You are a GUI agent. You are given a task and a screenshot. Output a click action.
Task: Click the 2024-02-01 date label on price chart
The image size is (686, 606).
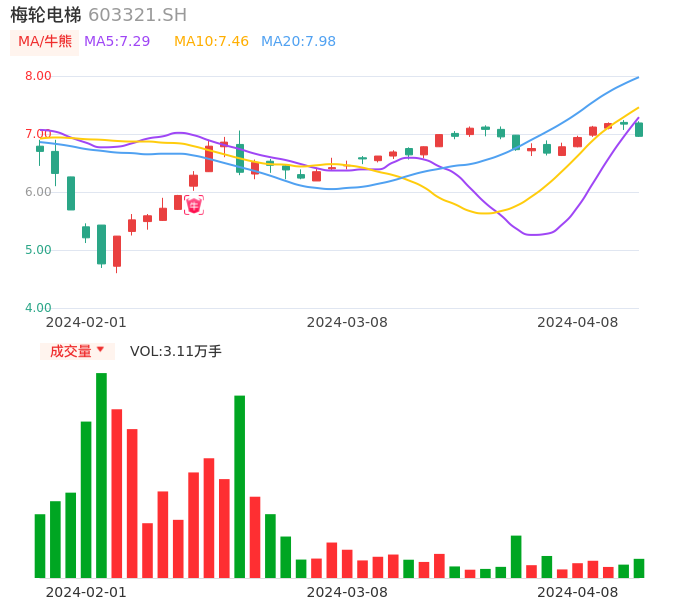point(86,322)
